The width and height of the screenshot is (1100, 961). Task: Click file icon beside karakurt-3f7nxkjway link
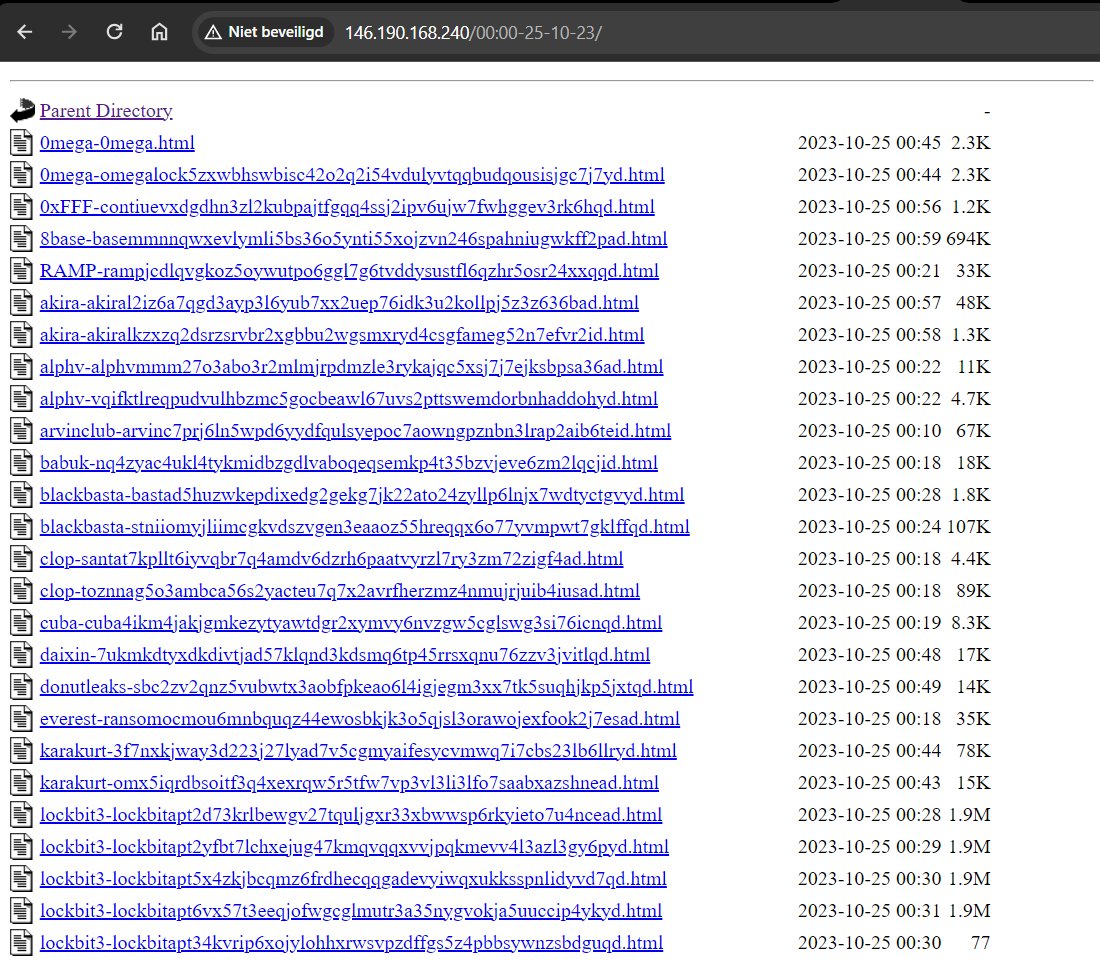[x=22, y=751]
